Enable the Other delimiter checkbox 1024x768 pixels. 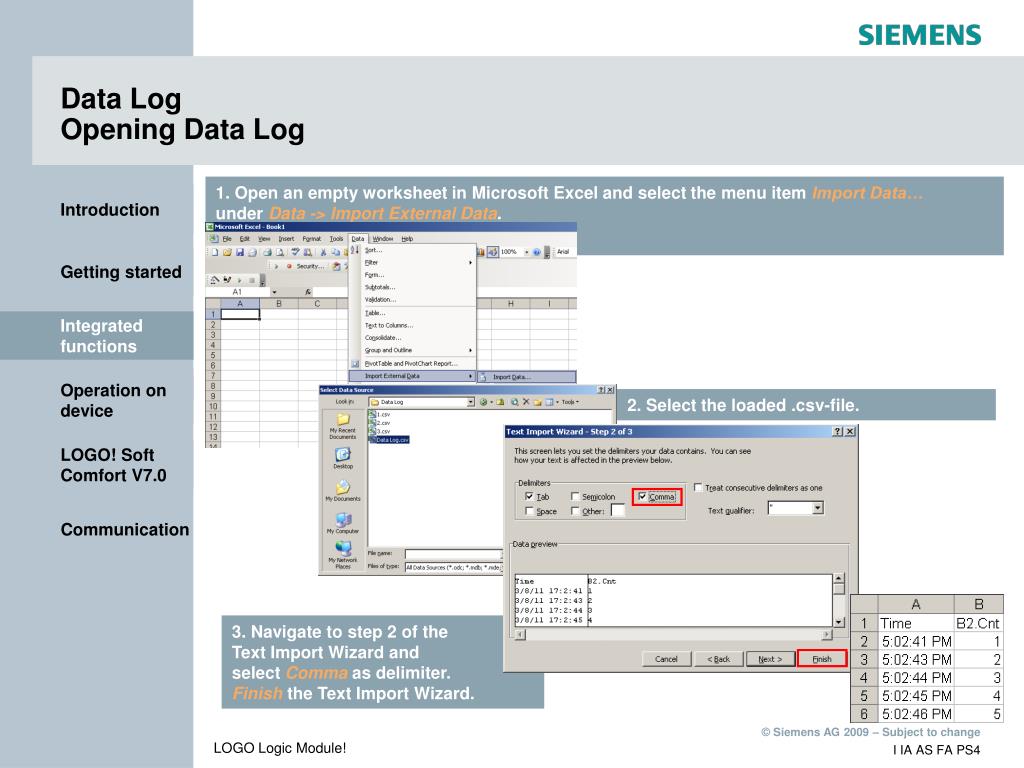coord(575,511)
